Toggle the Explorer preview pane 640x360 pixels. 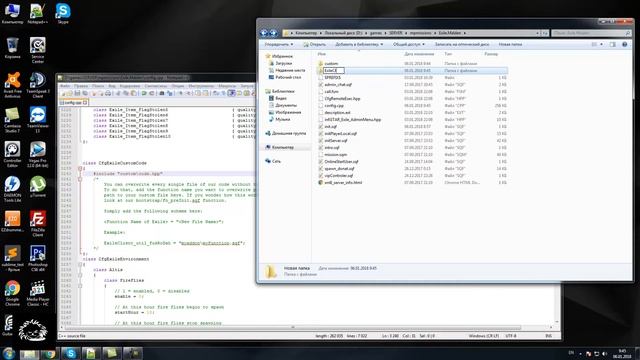click(612, 44)
